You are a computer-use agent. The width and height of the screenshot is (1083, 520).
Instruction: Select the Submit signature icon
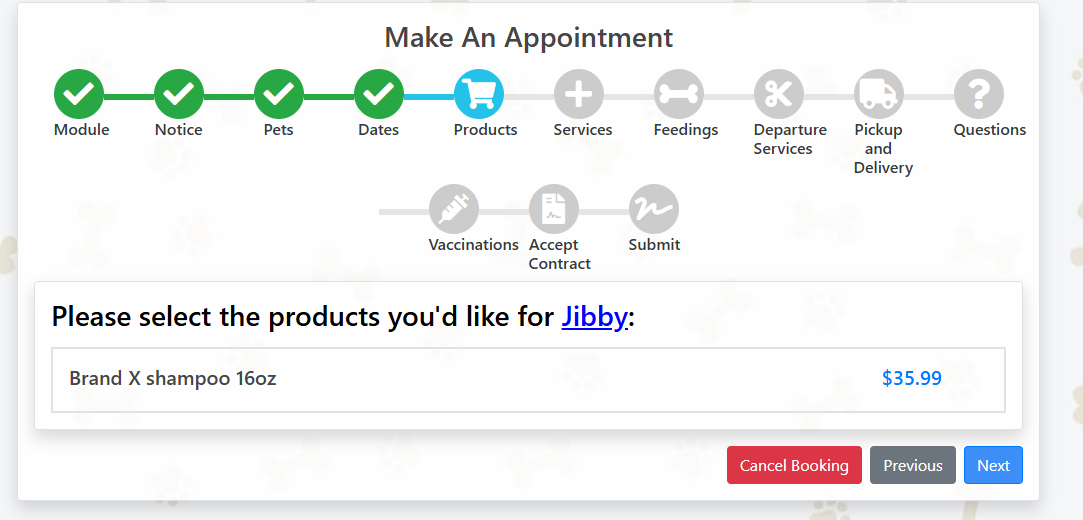pos(654,209)
